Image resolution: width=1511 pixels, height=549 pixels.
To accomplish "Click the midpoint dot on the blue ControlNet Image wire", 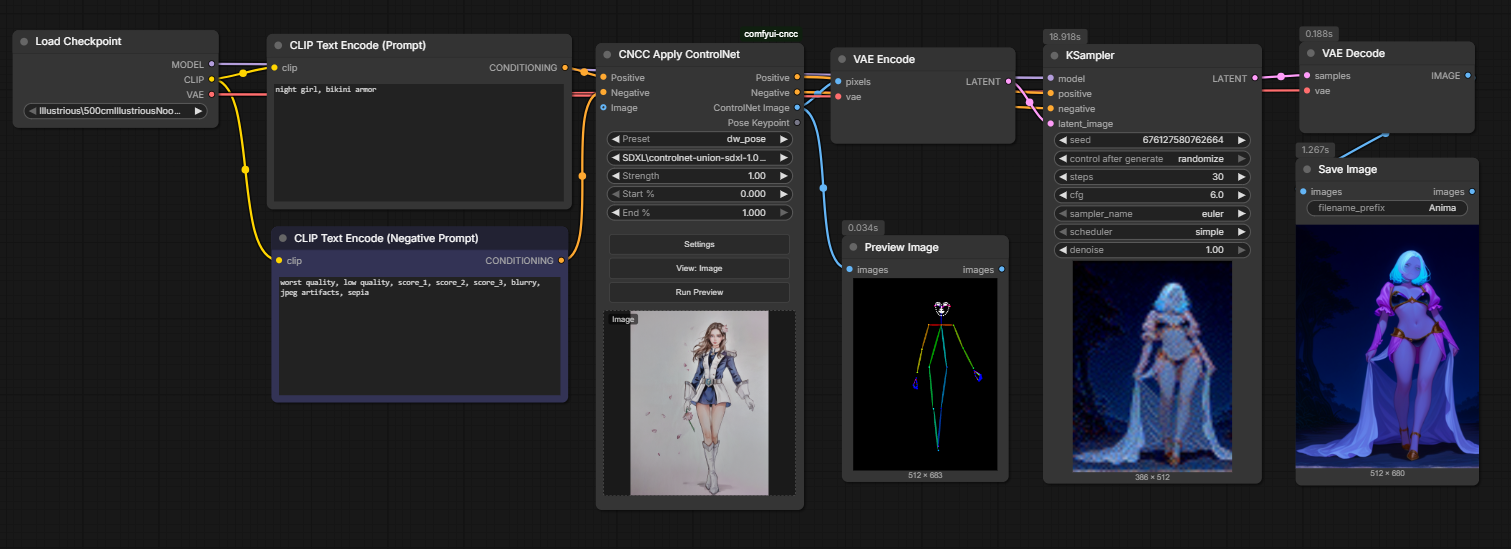I will click(x=823, y=187).
